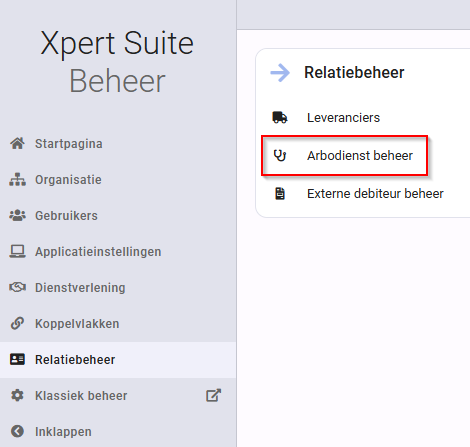Open the Leveranciers link
470x447 pixels.
pos(343,117)
